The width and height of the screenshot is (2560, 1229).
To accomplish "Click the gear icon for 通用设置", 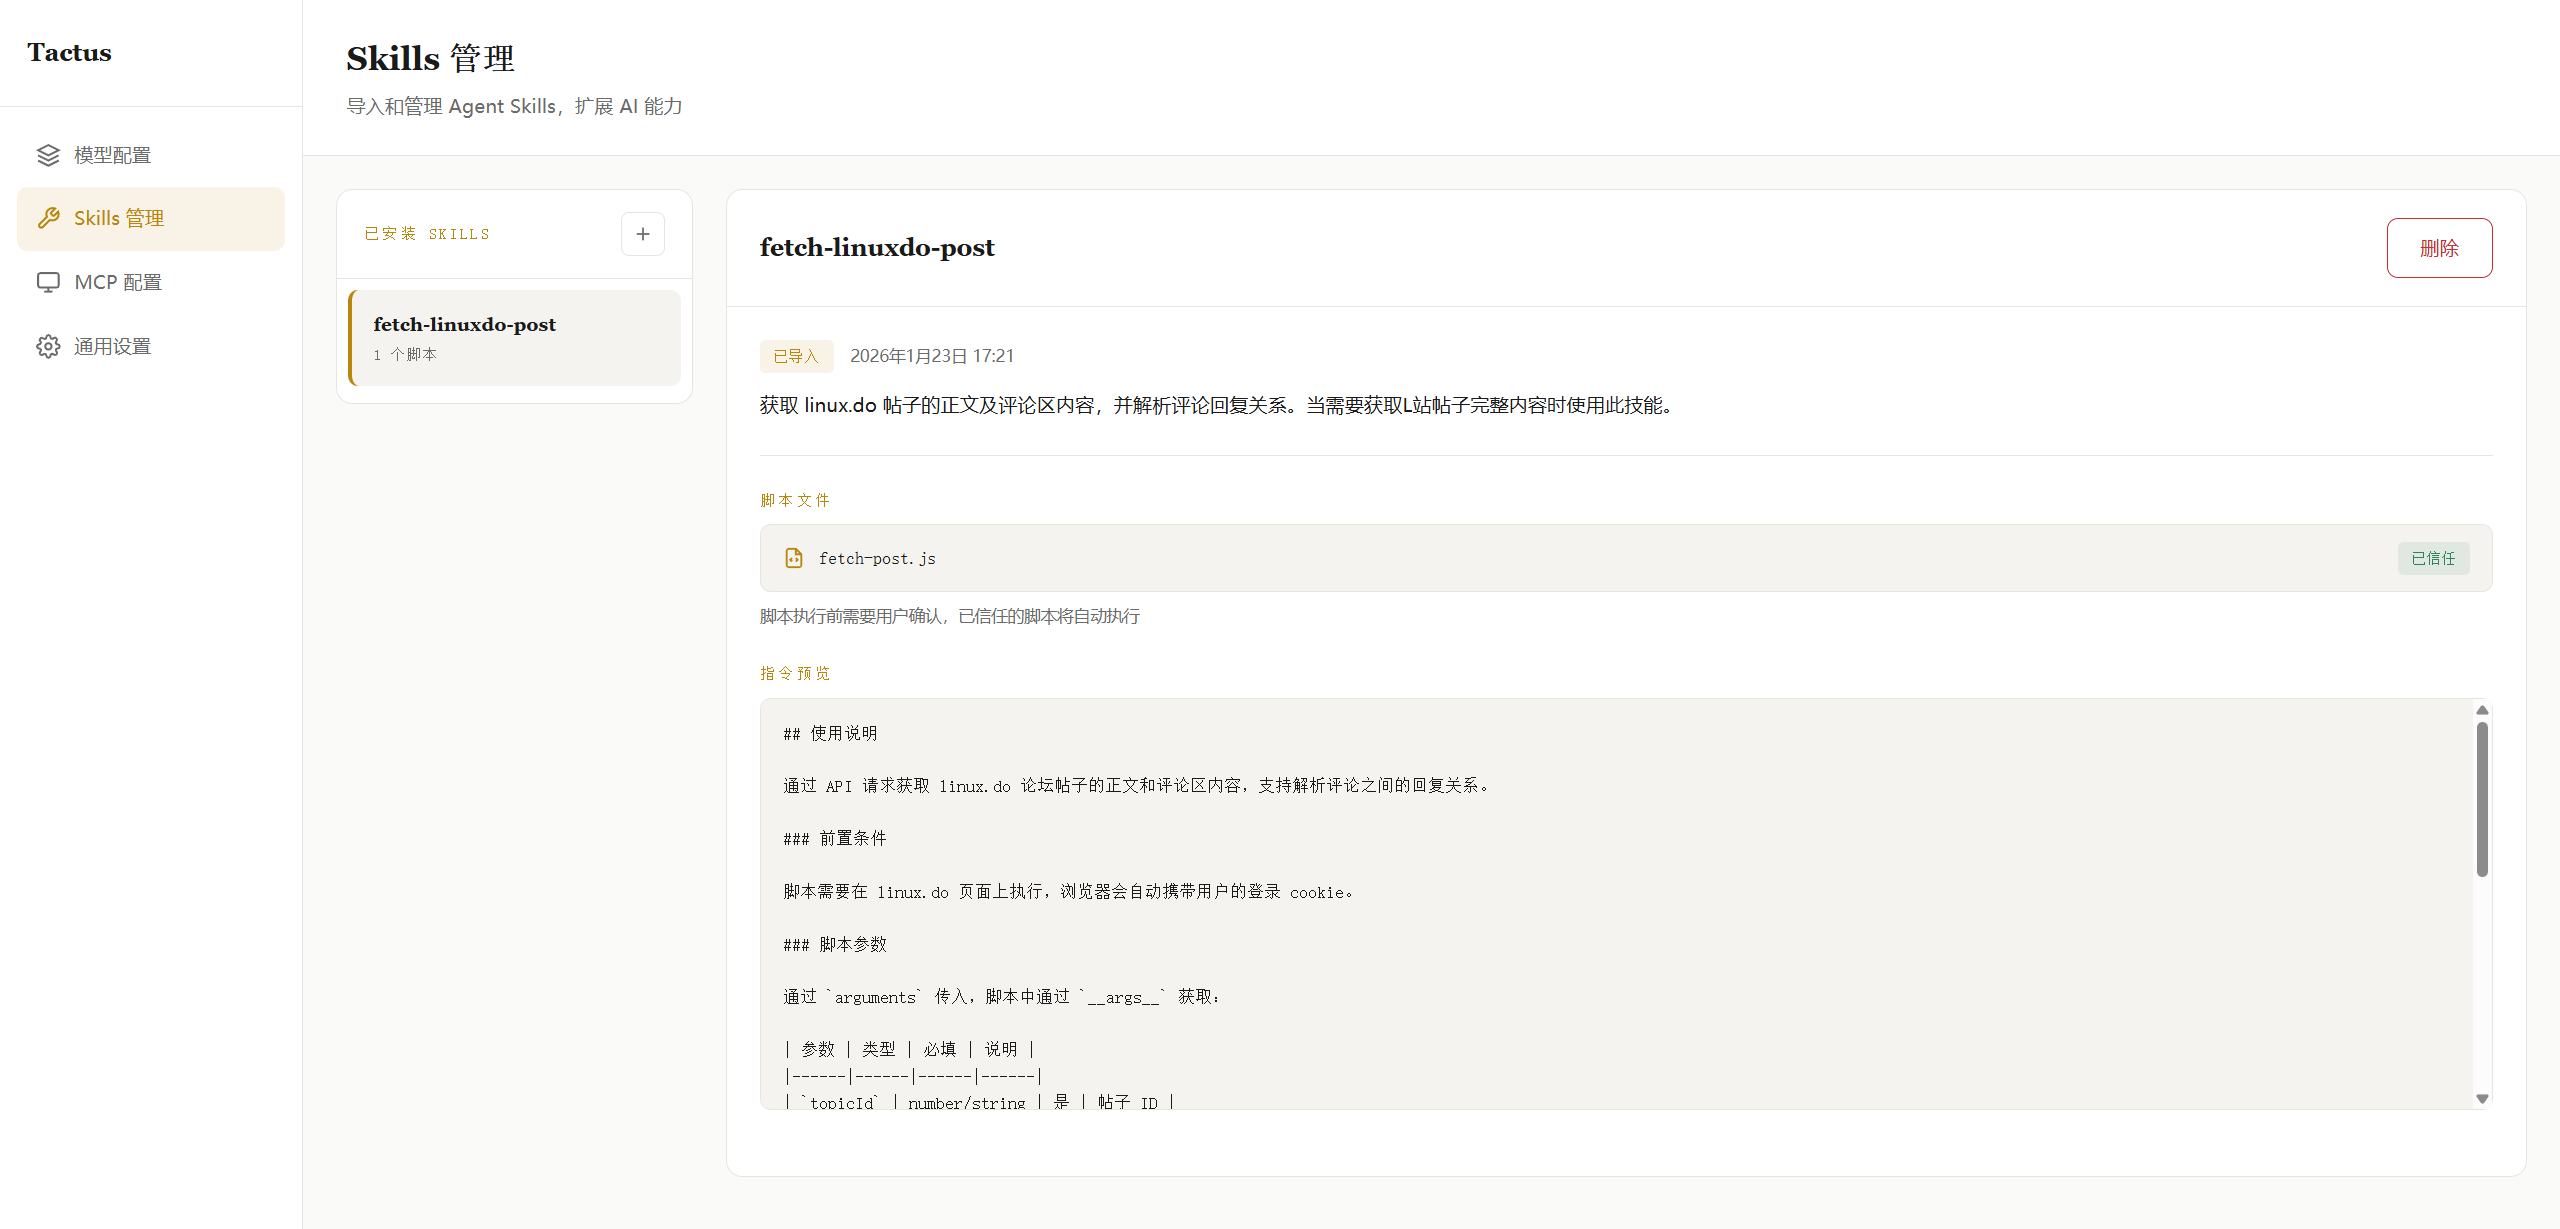I will click(x=48, y=346).
